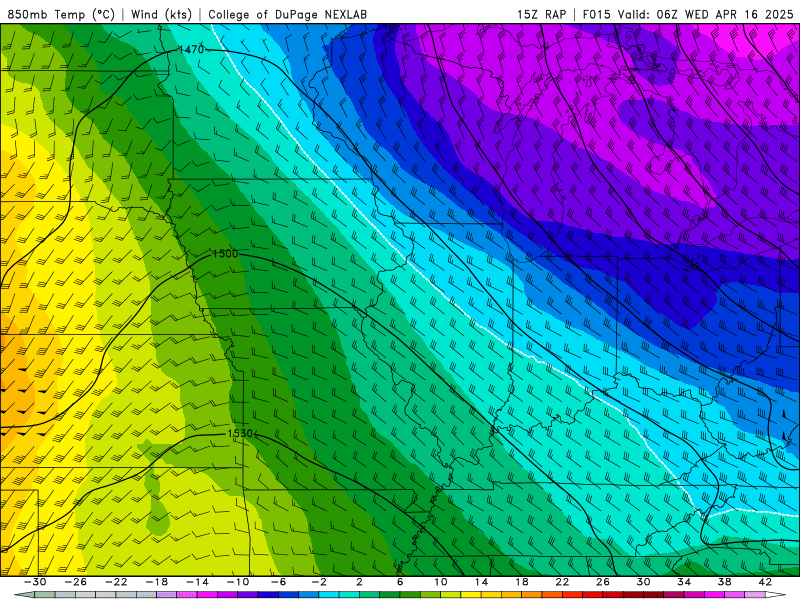Click the 26 tick label on the color scale
Viewport: 800px width, 600px height.
tap(603, 582)
